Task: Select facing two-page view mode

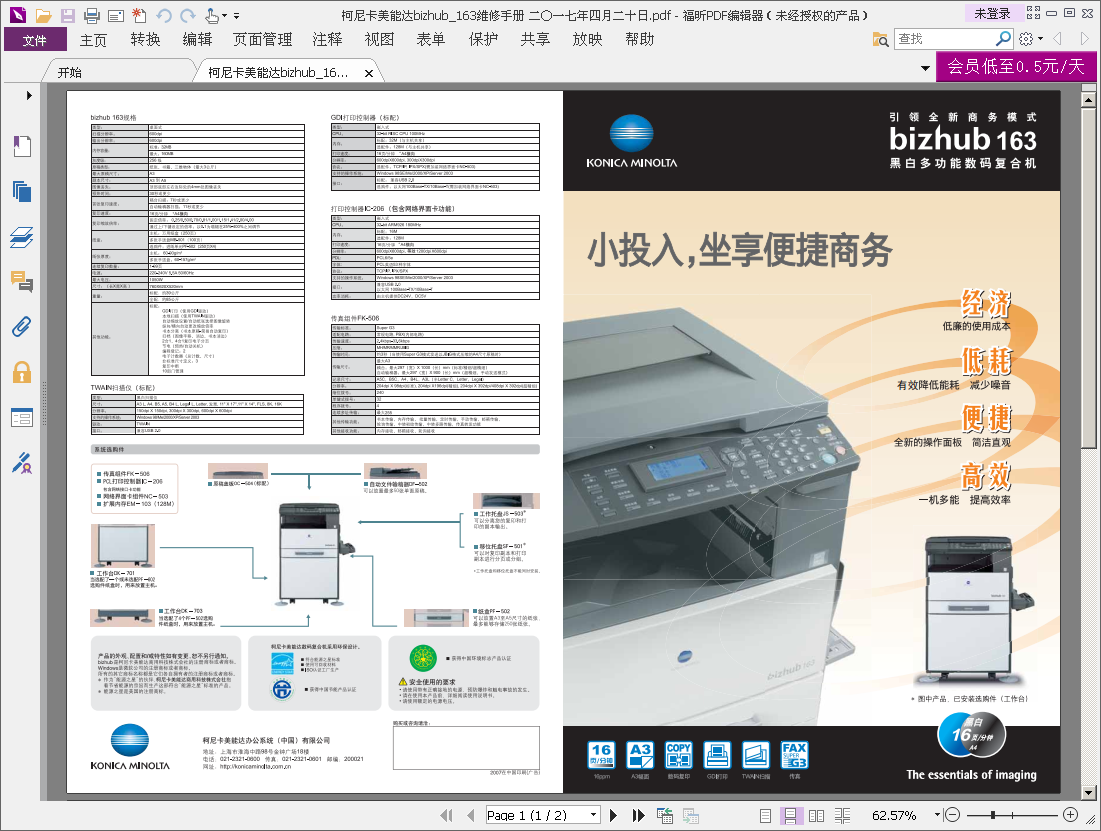Action: (816, 816)
